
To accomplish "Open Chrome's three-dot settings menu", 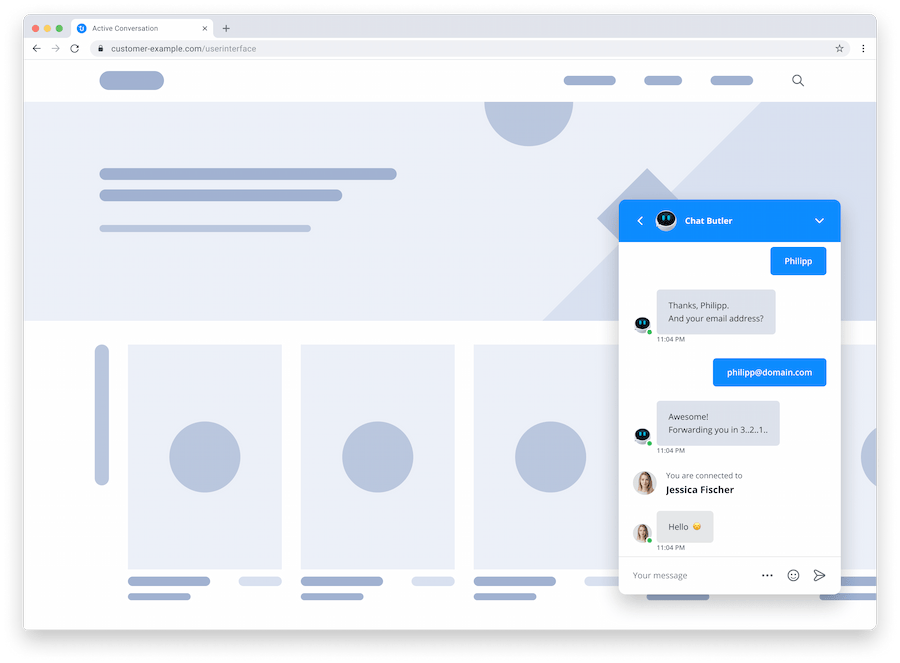I will 863,47.
